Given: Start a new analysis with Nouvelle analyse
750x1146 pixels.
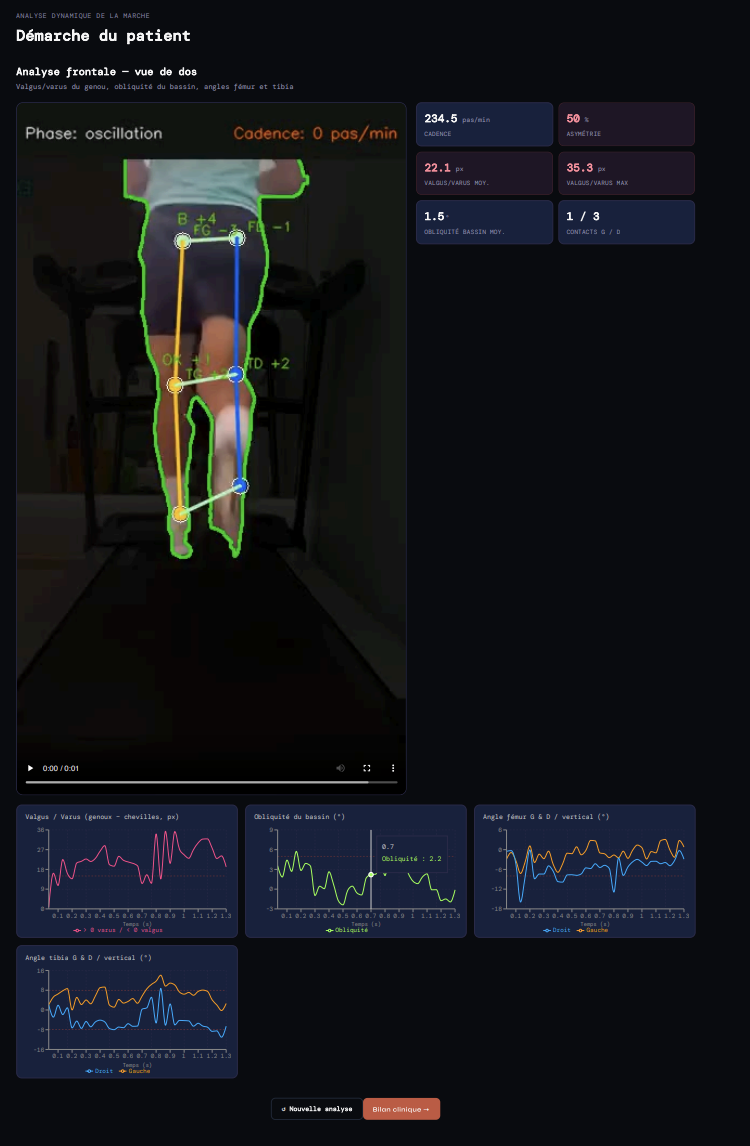Looking at the screenshot, I should click(x=317, y=1109).
